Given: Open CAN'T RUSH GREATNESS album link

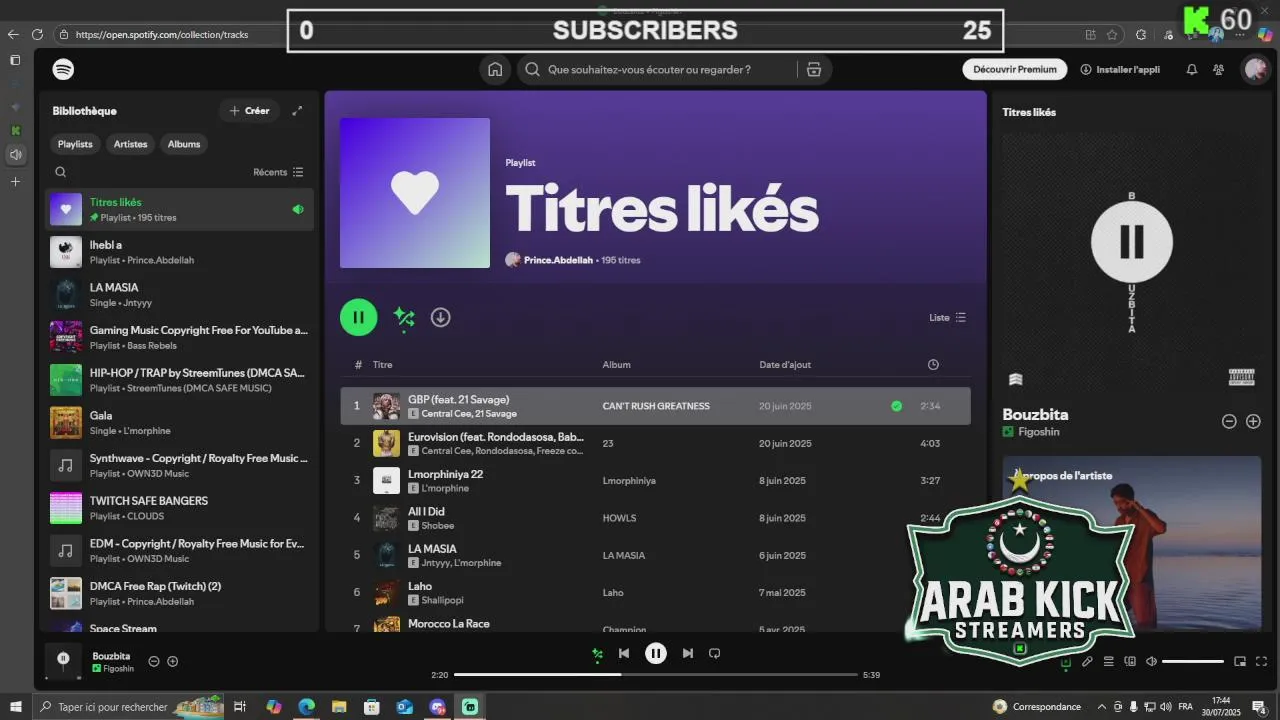Looking at the screenshot, I should pyautogui.click(x=656, y=406).
